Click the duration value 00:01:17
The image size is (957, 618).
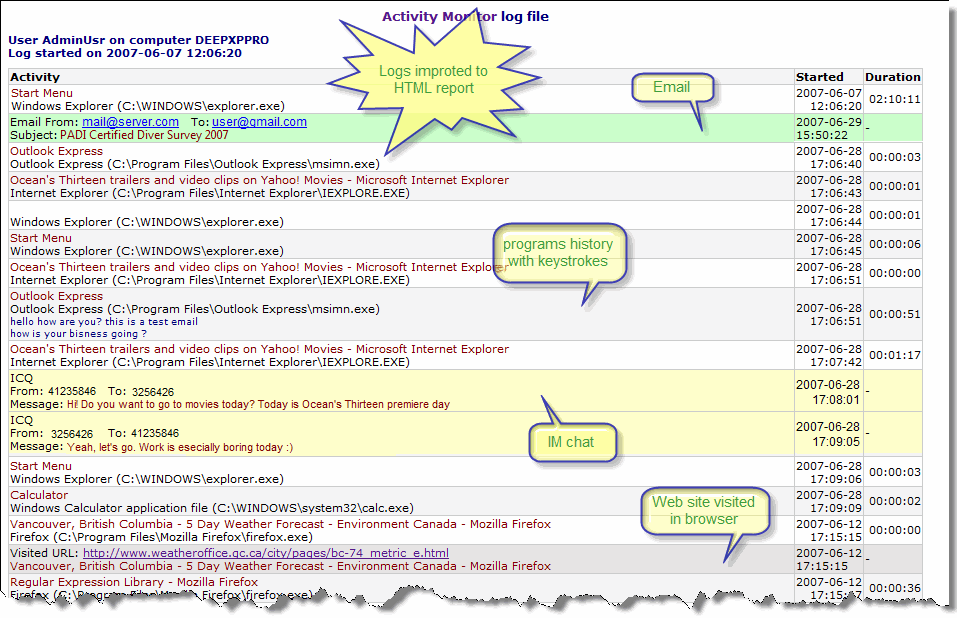coord(894,355)
